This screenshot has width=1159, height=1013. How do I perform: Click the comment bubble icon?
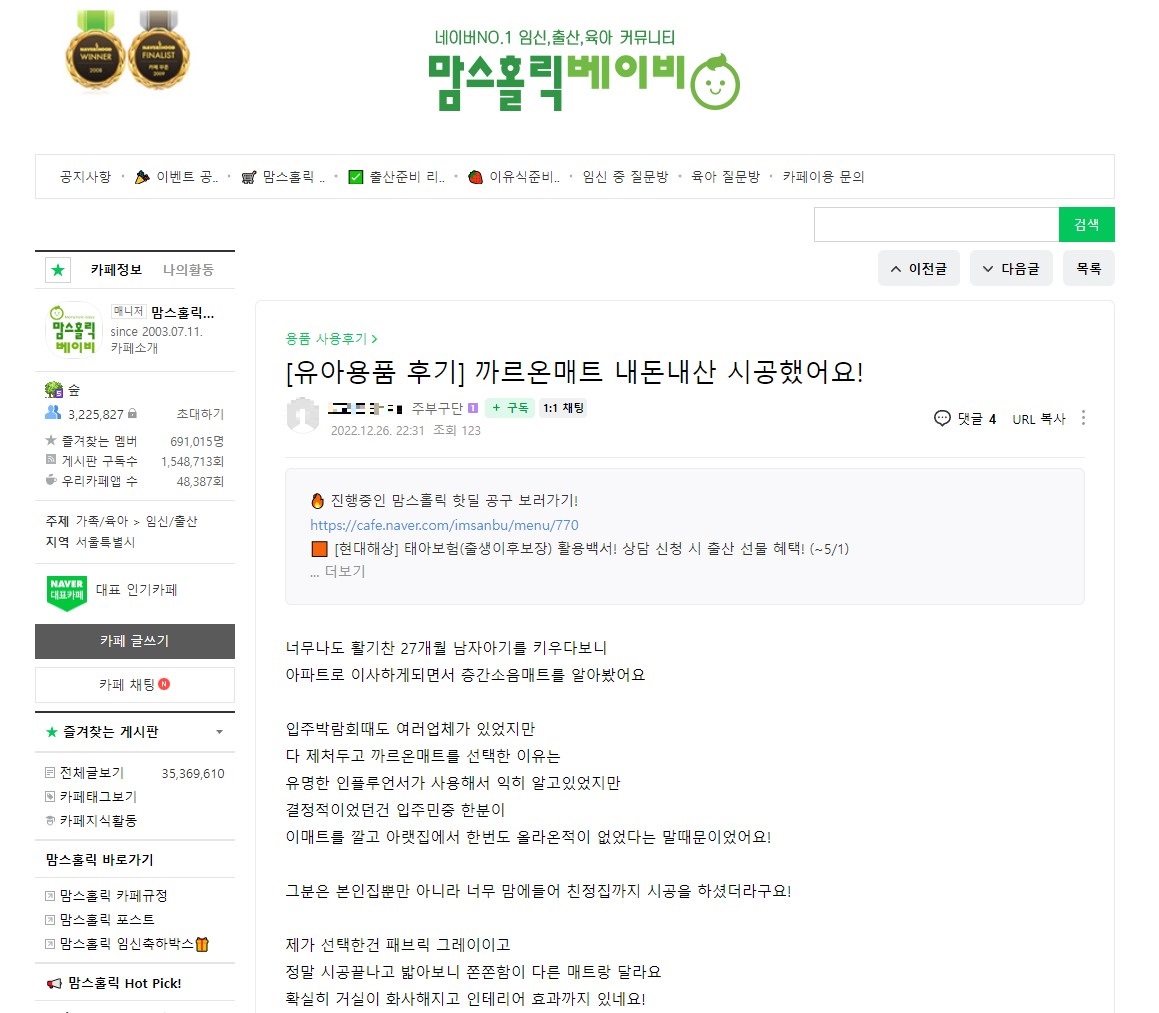[x=942, y=419]
